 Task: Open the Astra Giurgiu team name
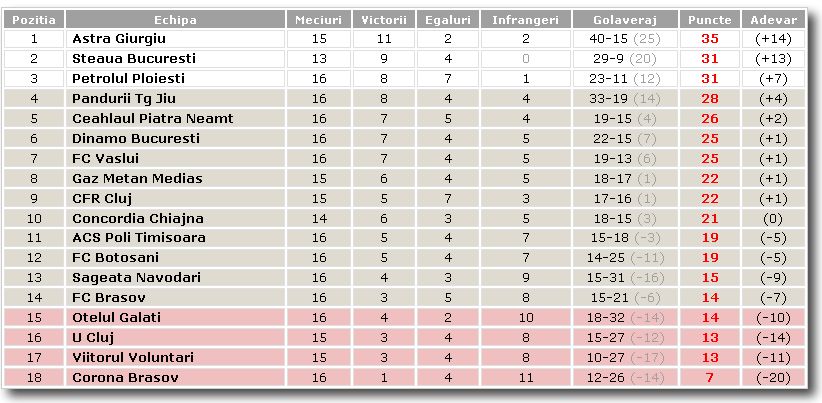point(119,39)
